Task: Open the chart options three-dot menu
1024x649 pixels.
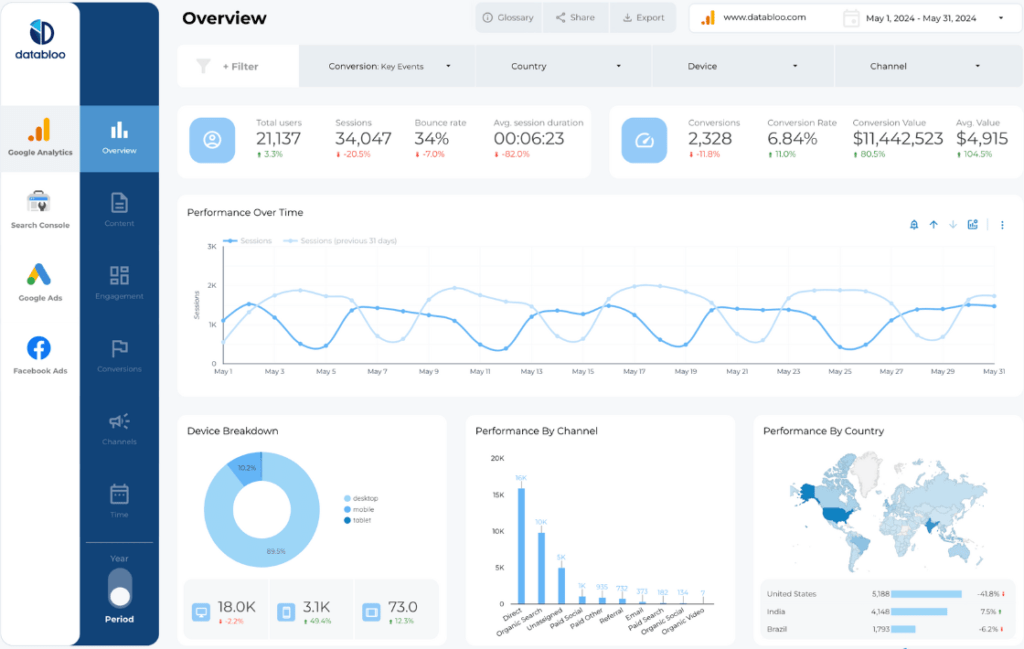Action: pos(1002,224)
